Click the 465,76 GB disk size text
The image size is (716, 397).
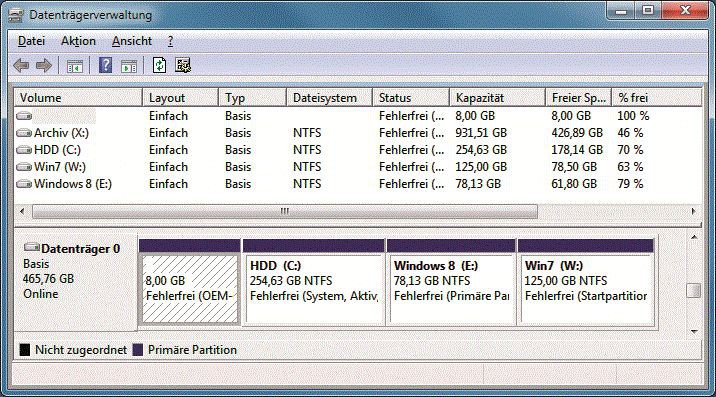click(x=48, y=279)
